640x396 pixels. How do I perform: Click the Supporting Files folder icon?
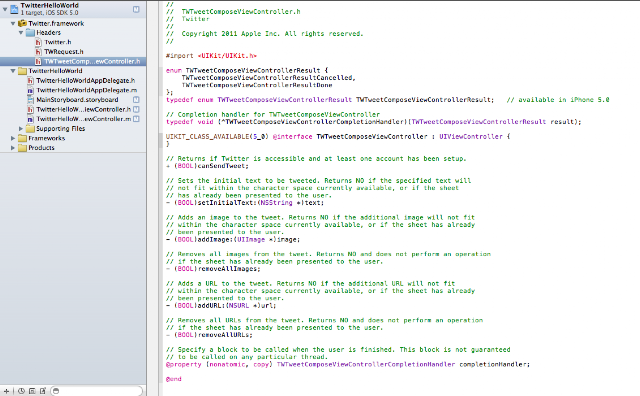[30, 129]
